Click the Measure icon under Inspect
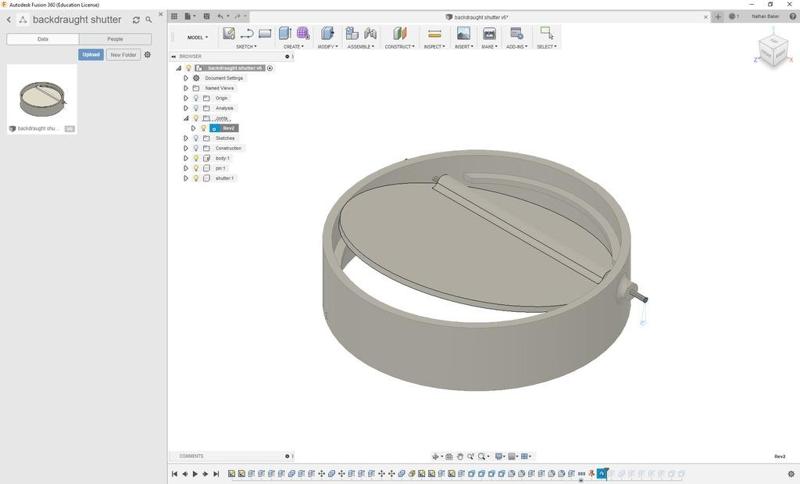Viewport: 800px width, 484px height. coord(434,34)
